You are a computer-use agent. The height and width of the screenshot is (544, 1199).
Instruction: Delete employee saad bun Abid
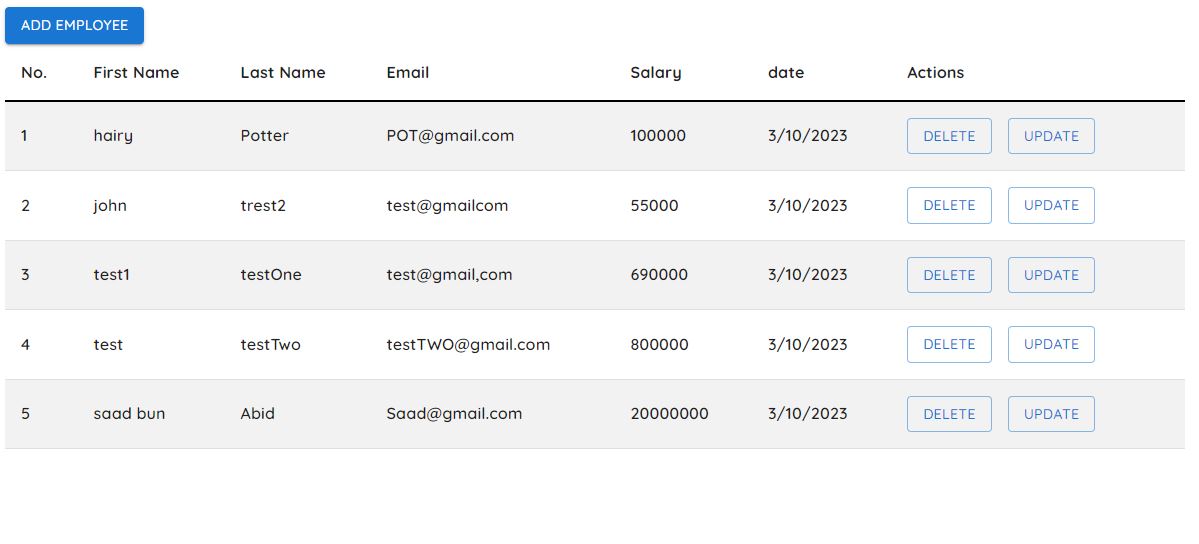coord(949,414)
